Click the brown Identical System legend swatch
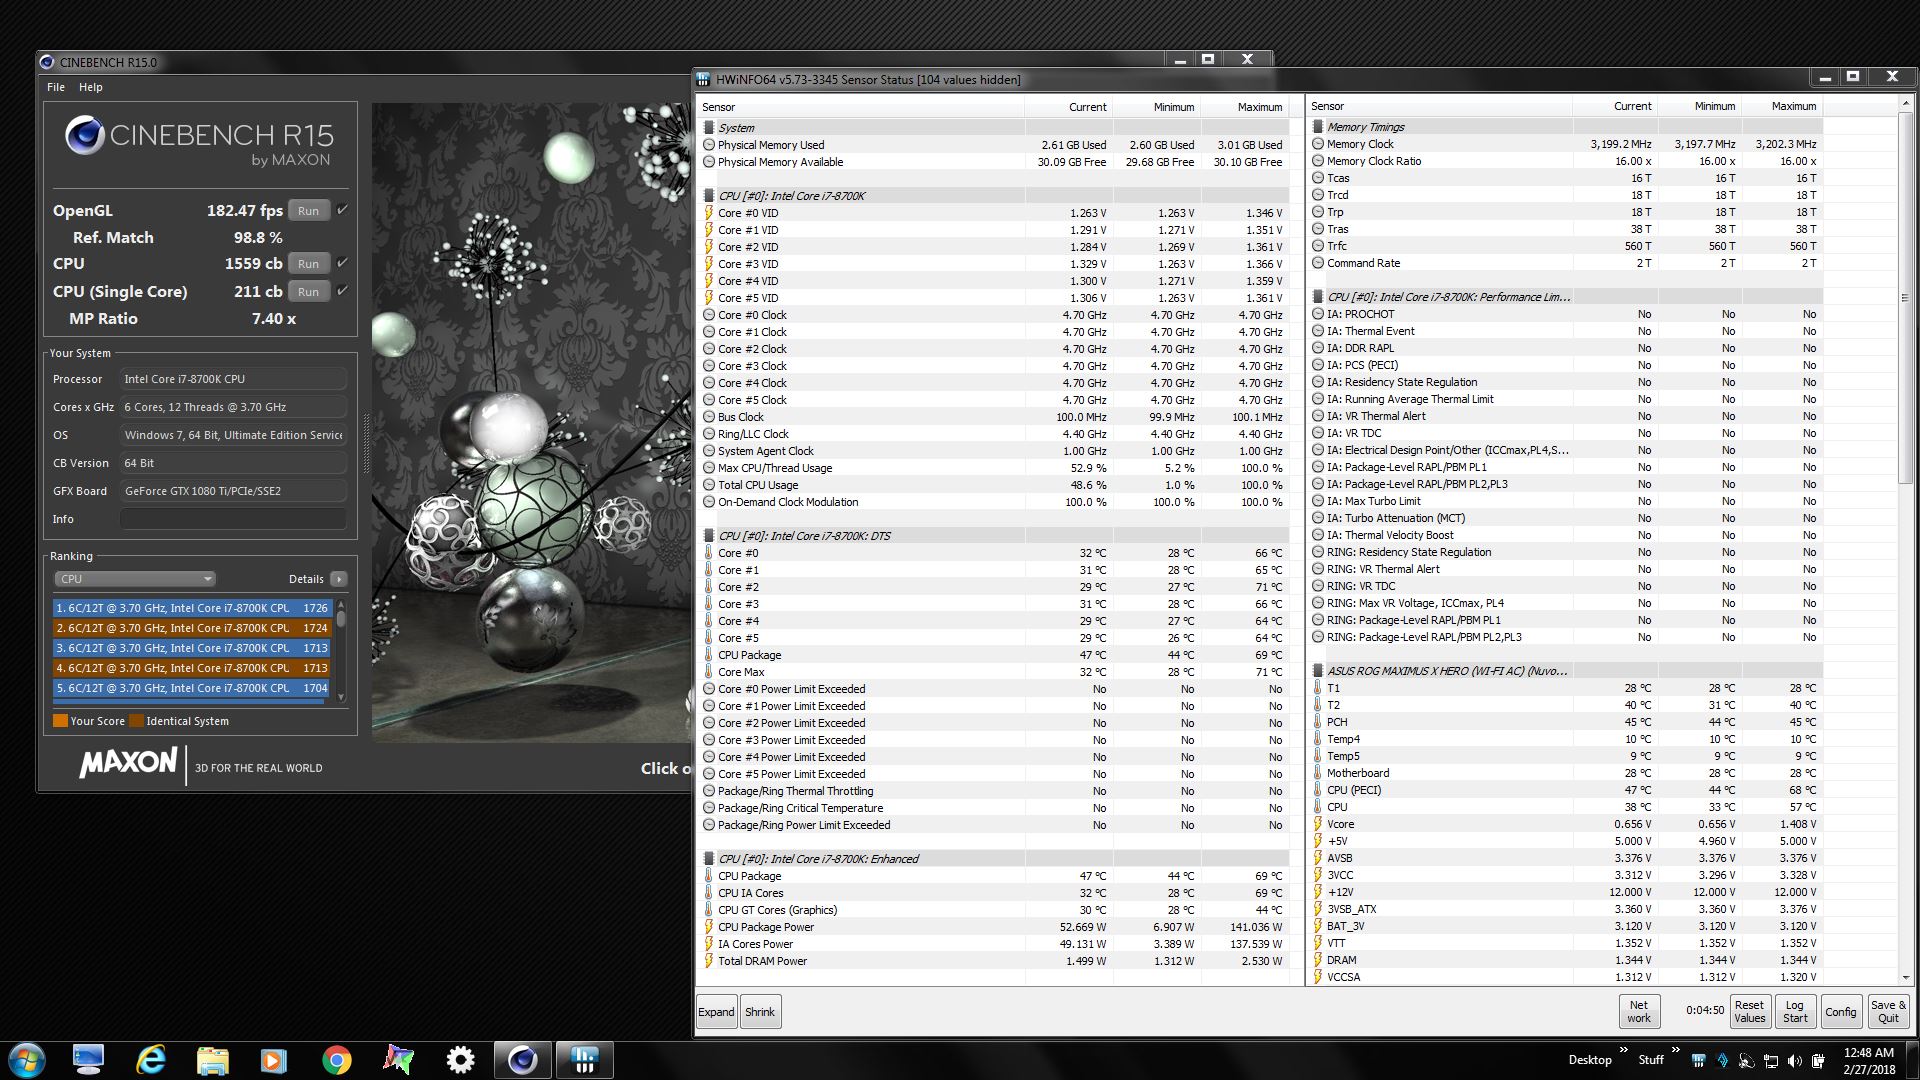Viewport: 1920px width, 1080px height. coord(136,721)
